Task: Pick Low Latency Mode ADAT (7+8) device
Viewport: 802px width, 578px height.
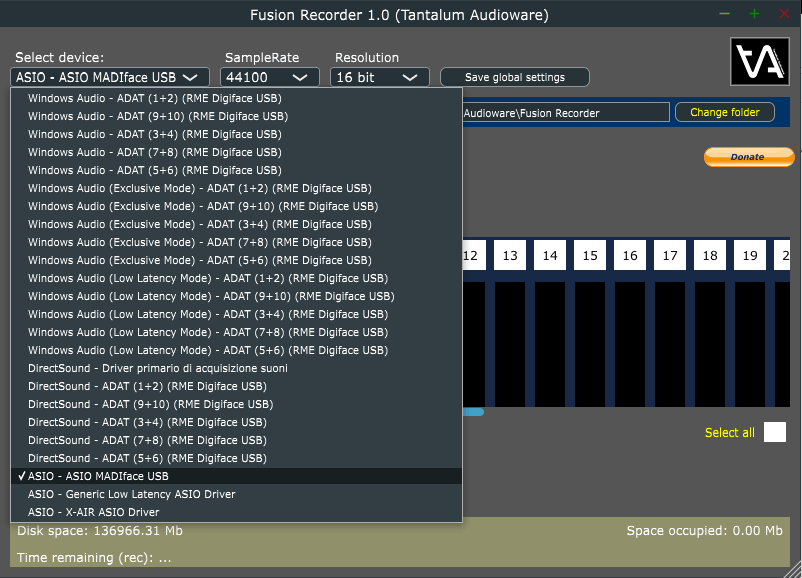Action: point(236,332)
